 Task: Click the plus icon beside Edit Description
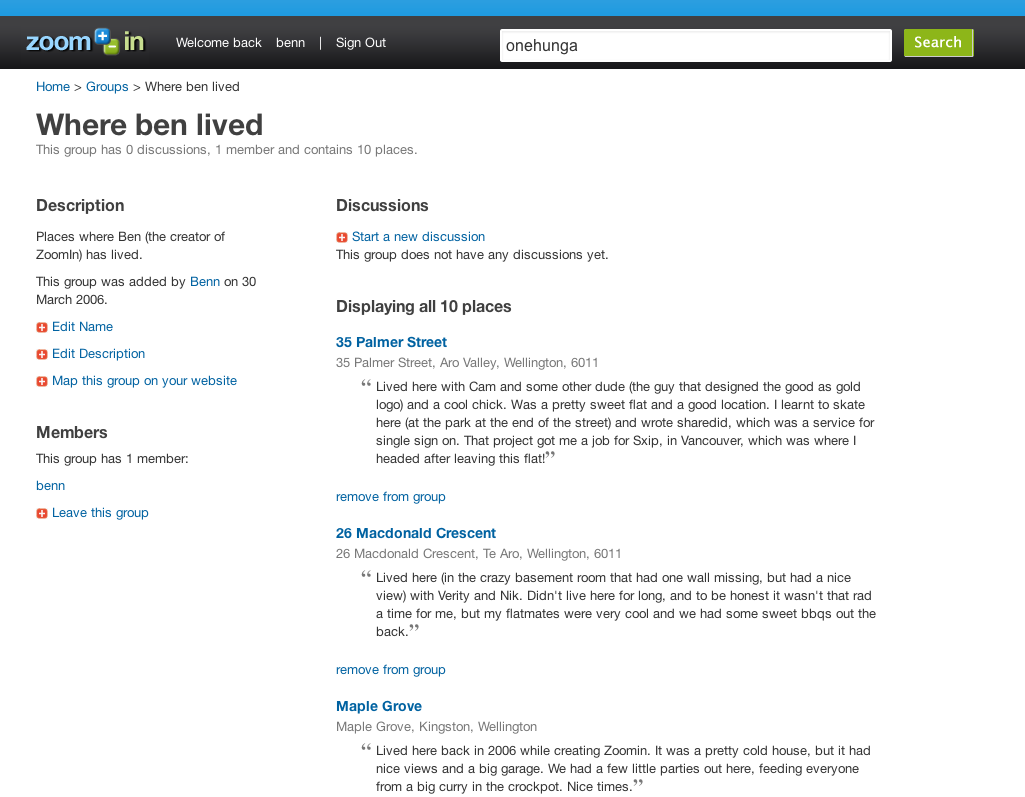click(x=42, y=354)
